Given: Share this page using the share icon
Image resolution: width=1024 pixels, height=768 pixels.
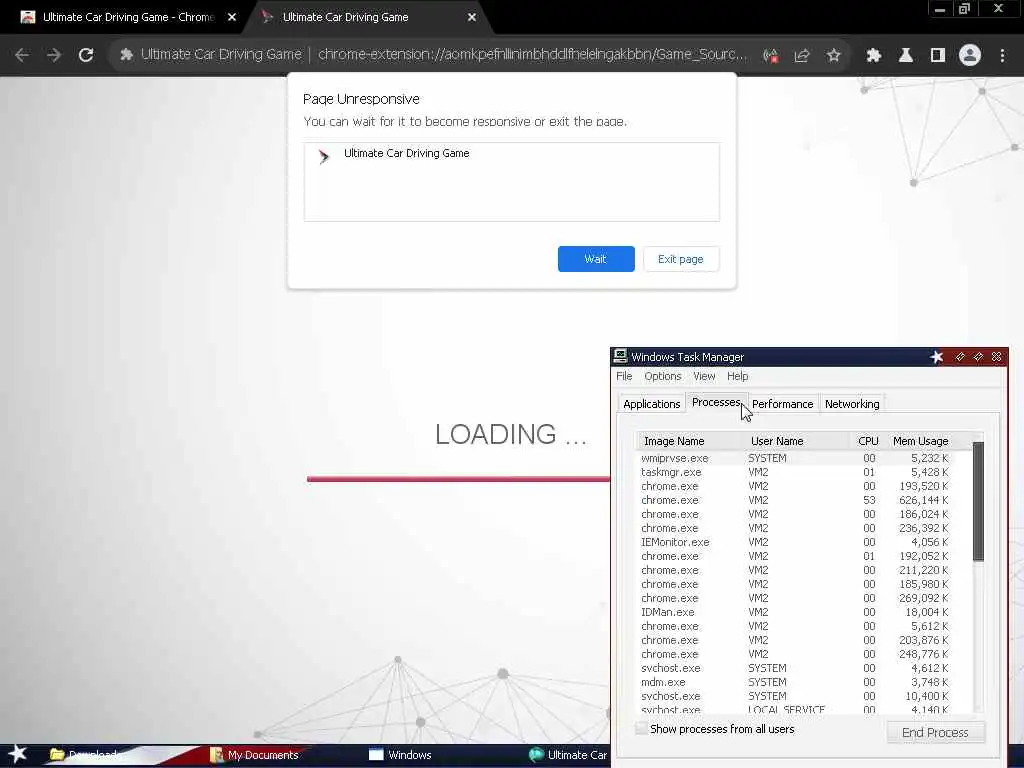Looking at the screenshot, I should click(x=802, y=56).
